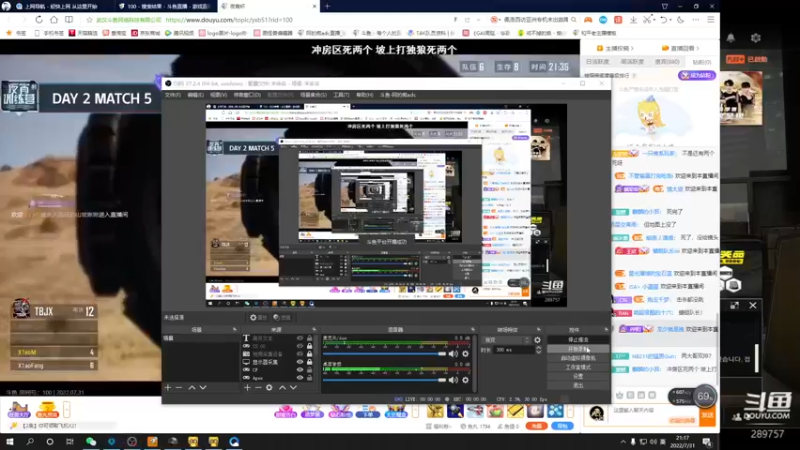The width and height of the screenshot is (800, 450).
Task: Click the 开始录制 button
Action: tap(578, 349)
